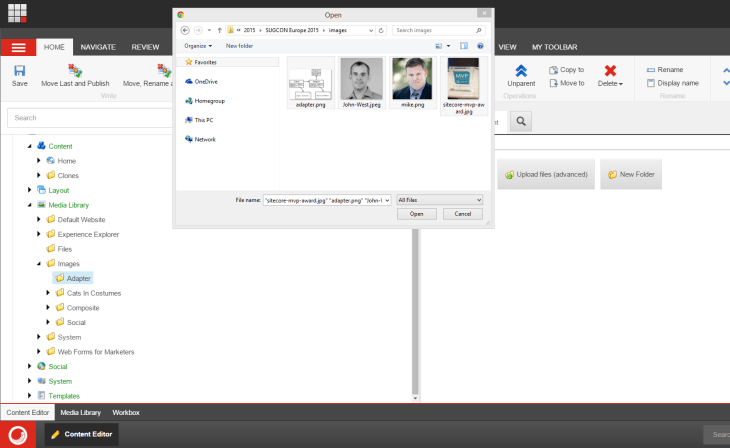This screenshot has height=448, width=730.
Task: Open the File name history dropdown
Action: click(387, 200)
